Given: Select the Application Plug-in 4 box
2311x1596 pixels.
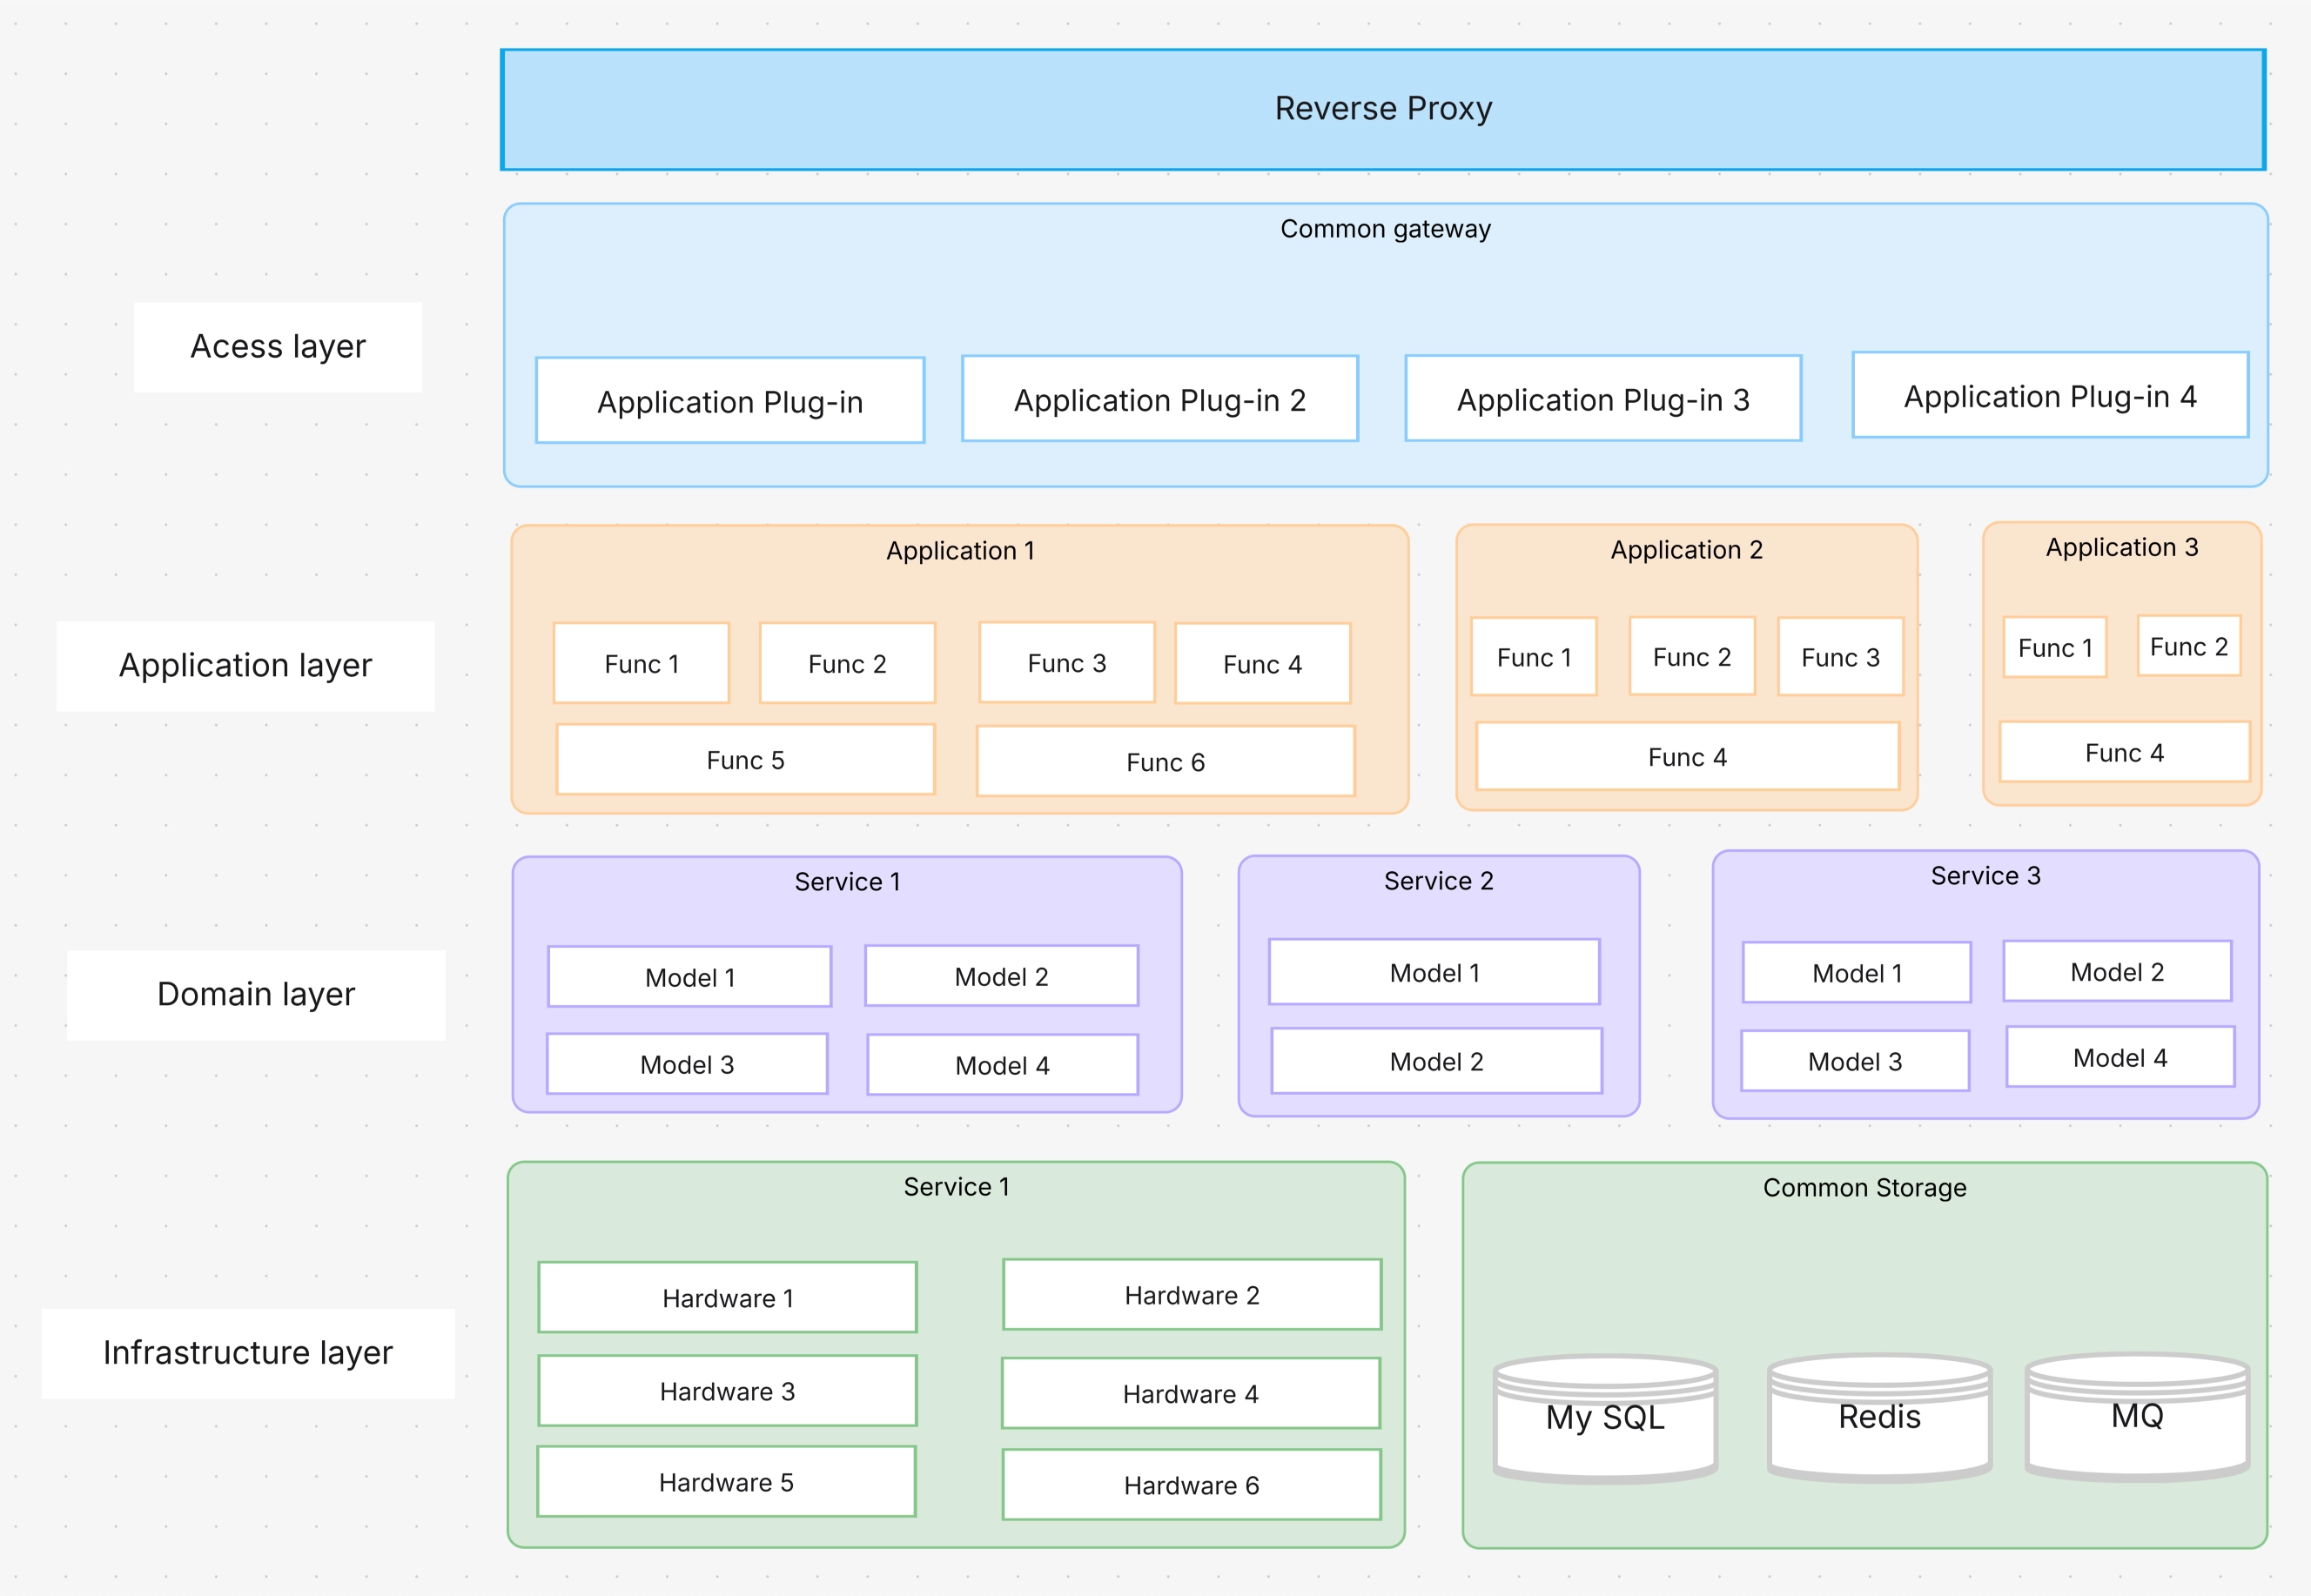Looking at the screenshot, I should point(2050,396).
